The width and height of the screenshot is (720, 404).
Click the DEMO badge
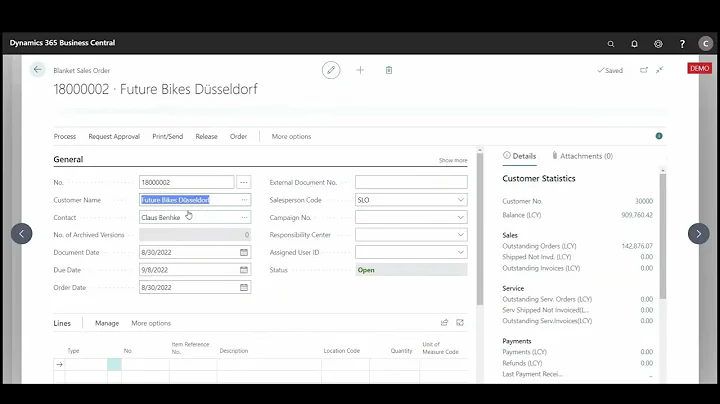pyautogui.click(x=699, y=68)
